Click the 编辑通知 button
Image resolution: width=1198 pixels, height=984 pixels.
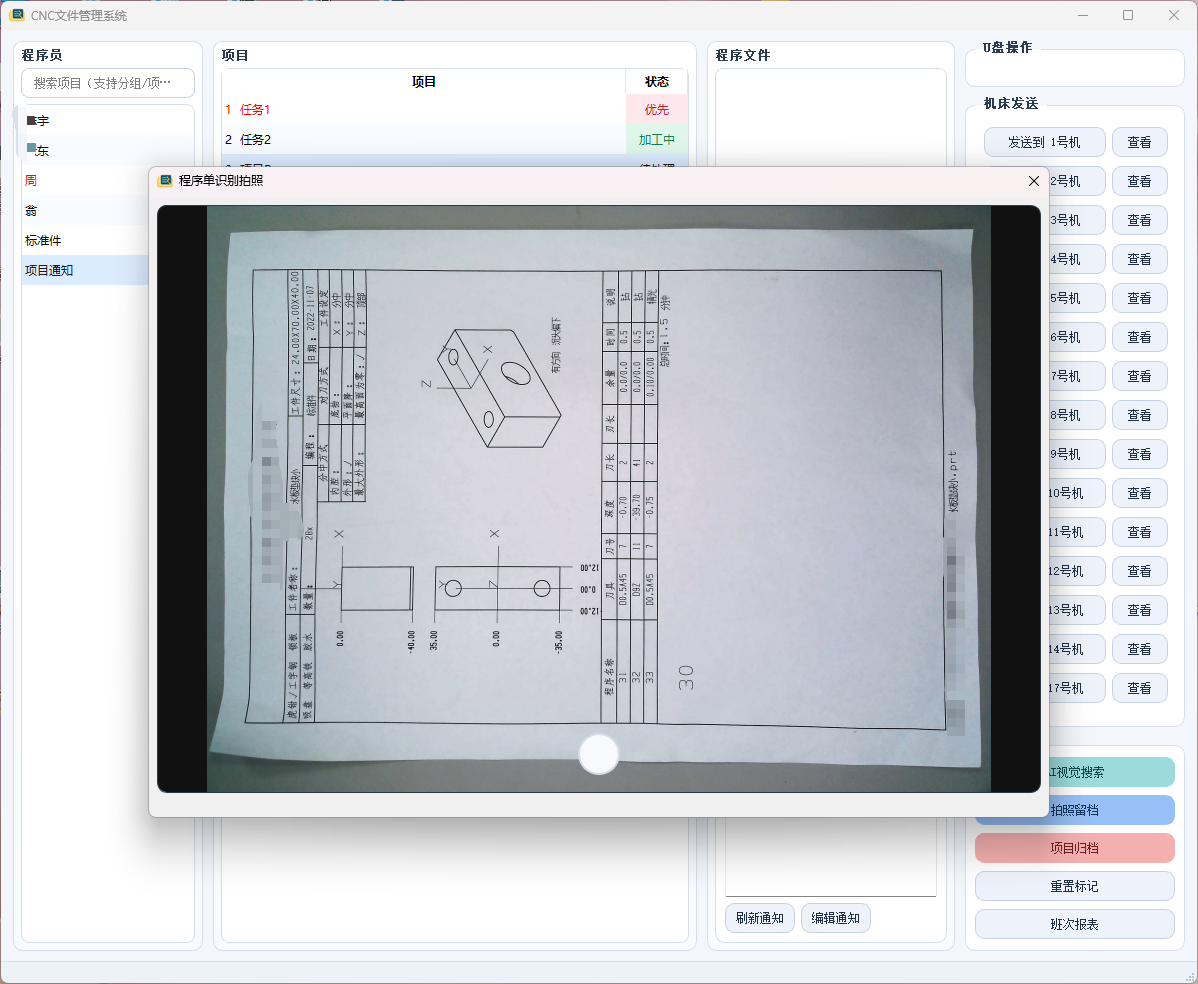pyautogui.click(x=835, y=918)
